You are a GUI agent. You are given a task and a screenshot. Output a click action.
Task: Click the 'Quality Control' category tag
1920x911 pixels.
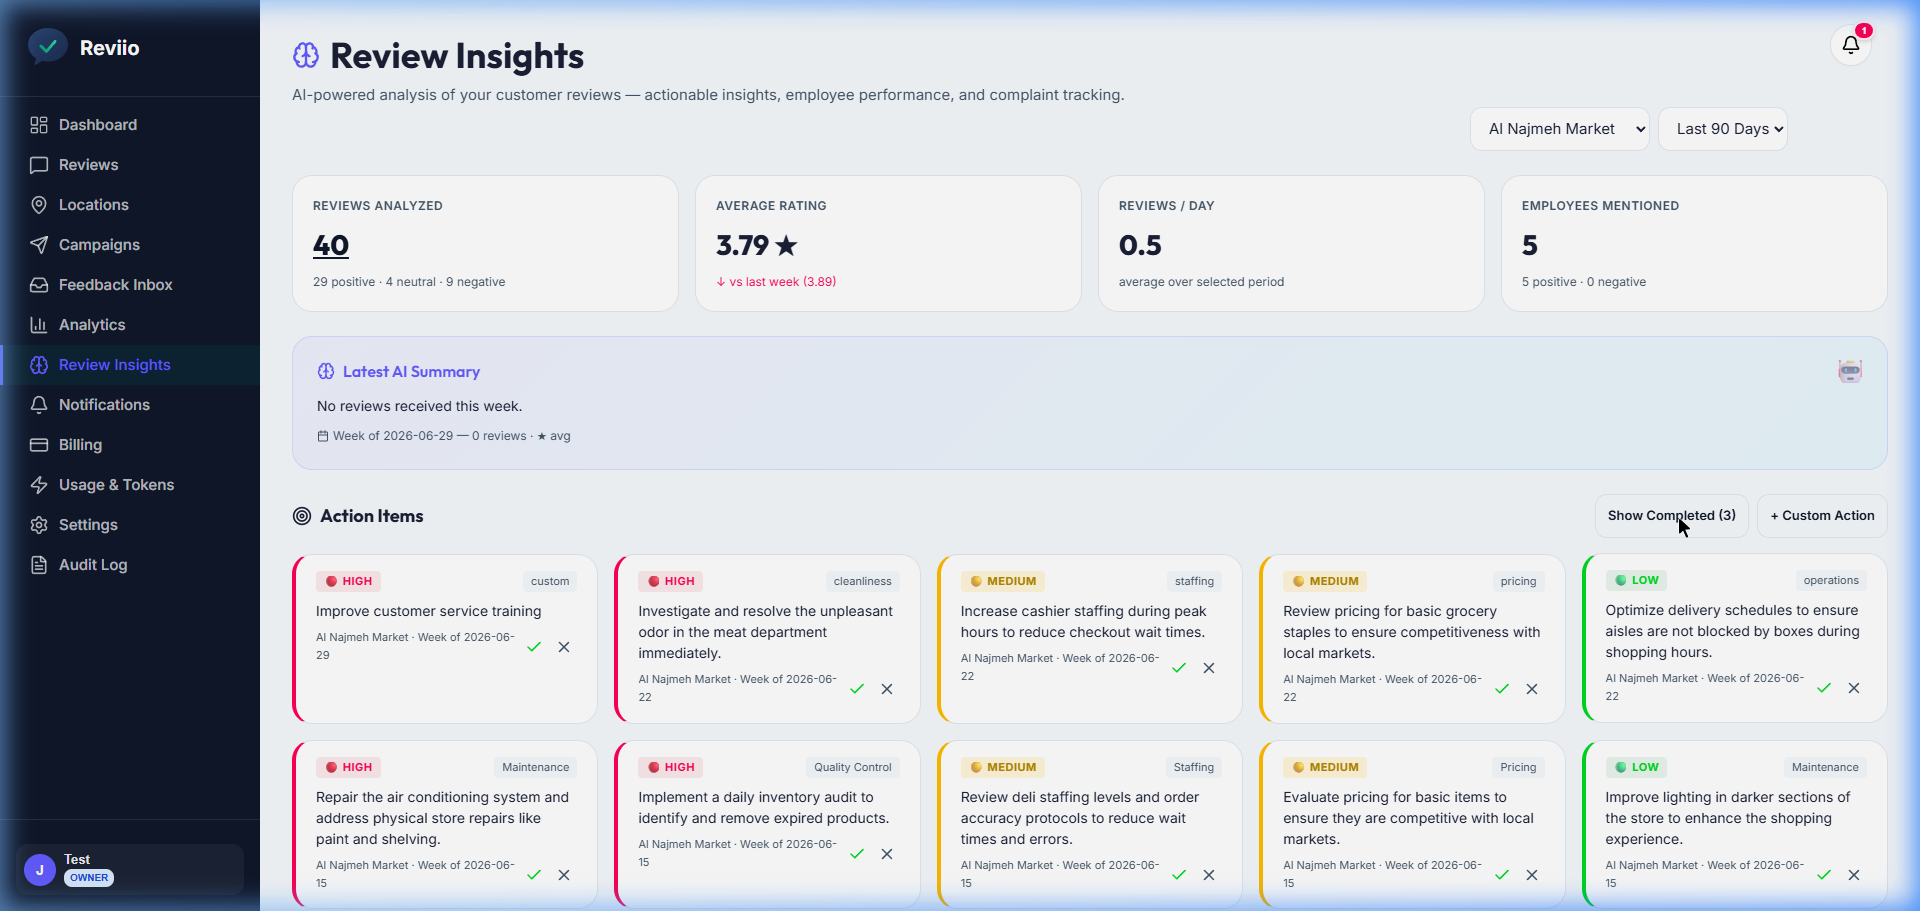click(852, 767)
